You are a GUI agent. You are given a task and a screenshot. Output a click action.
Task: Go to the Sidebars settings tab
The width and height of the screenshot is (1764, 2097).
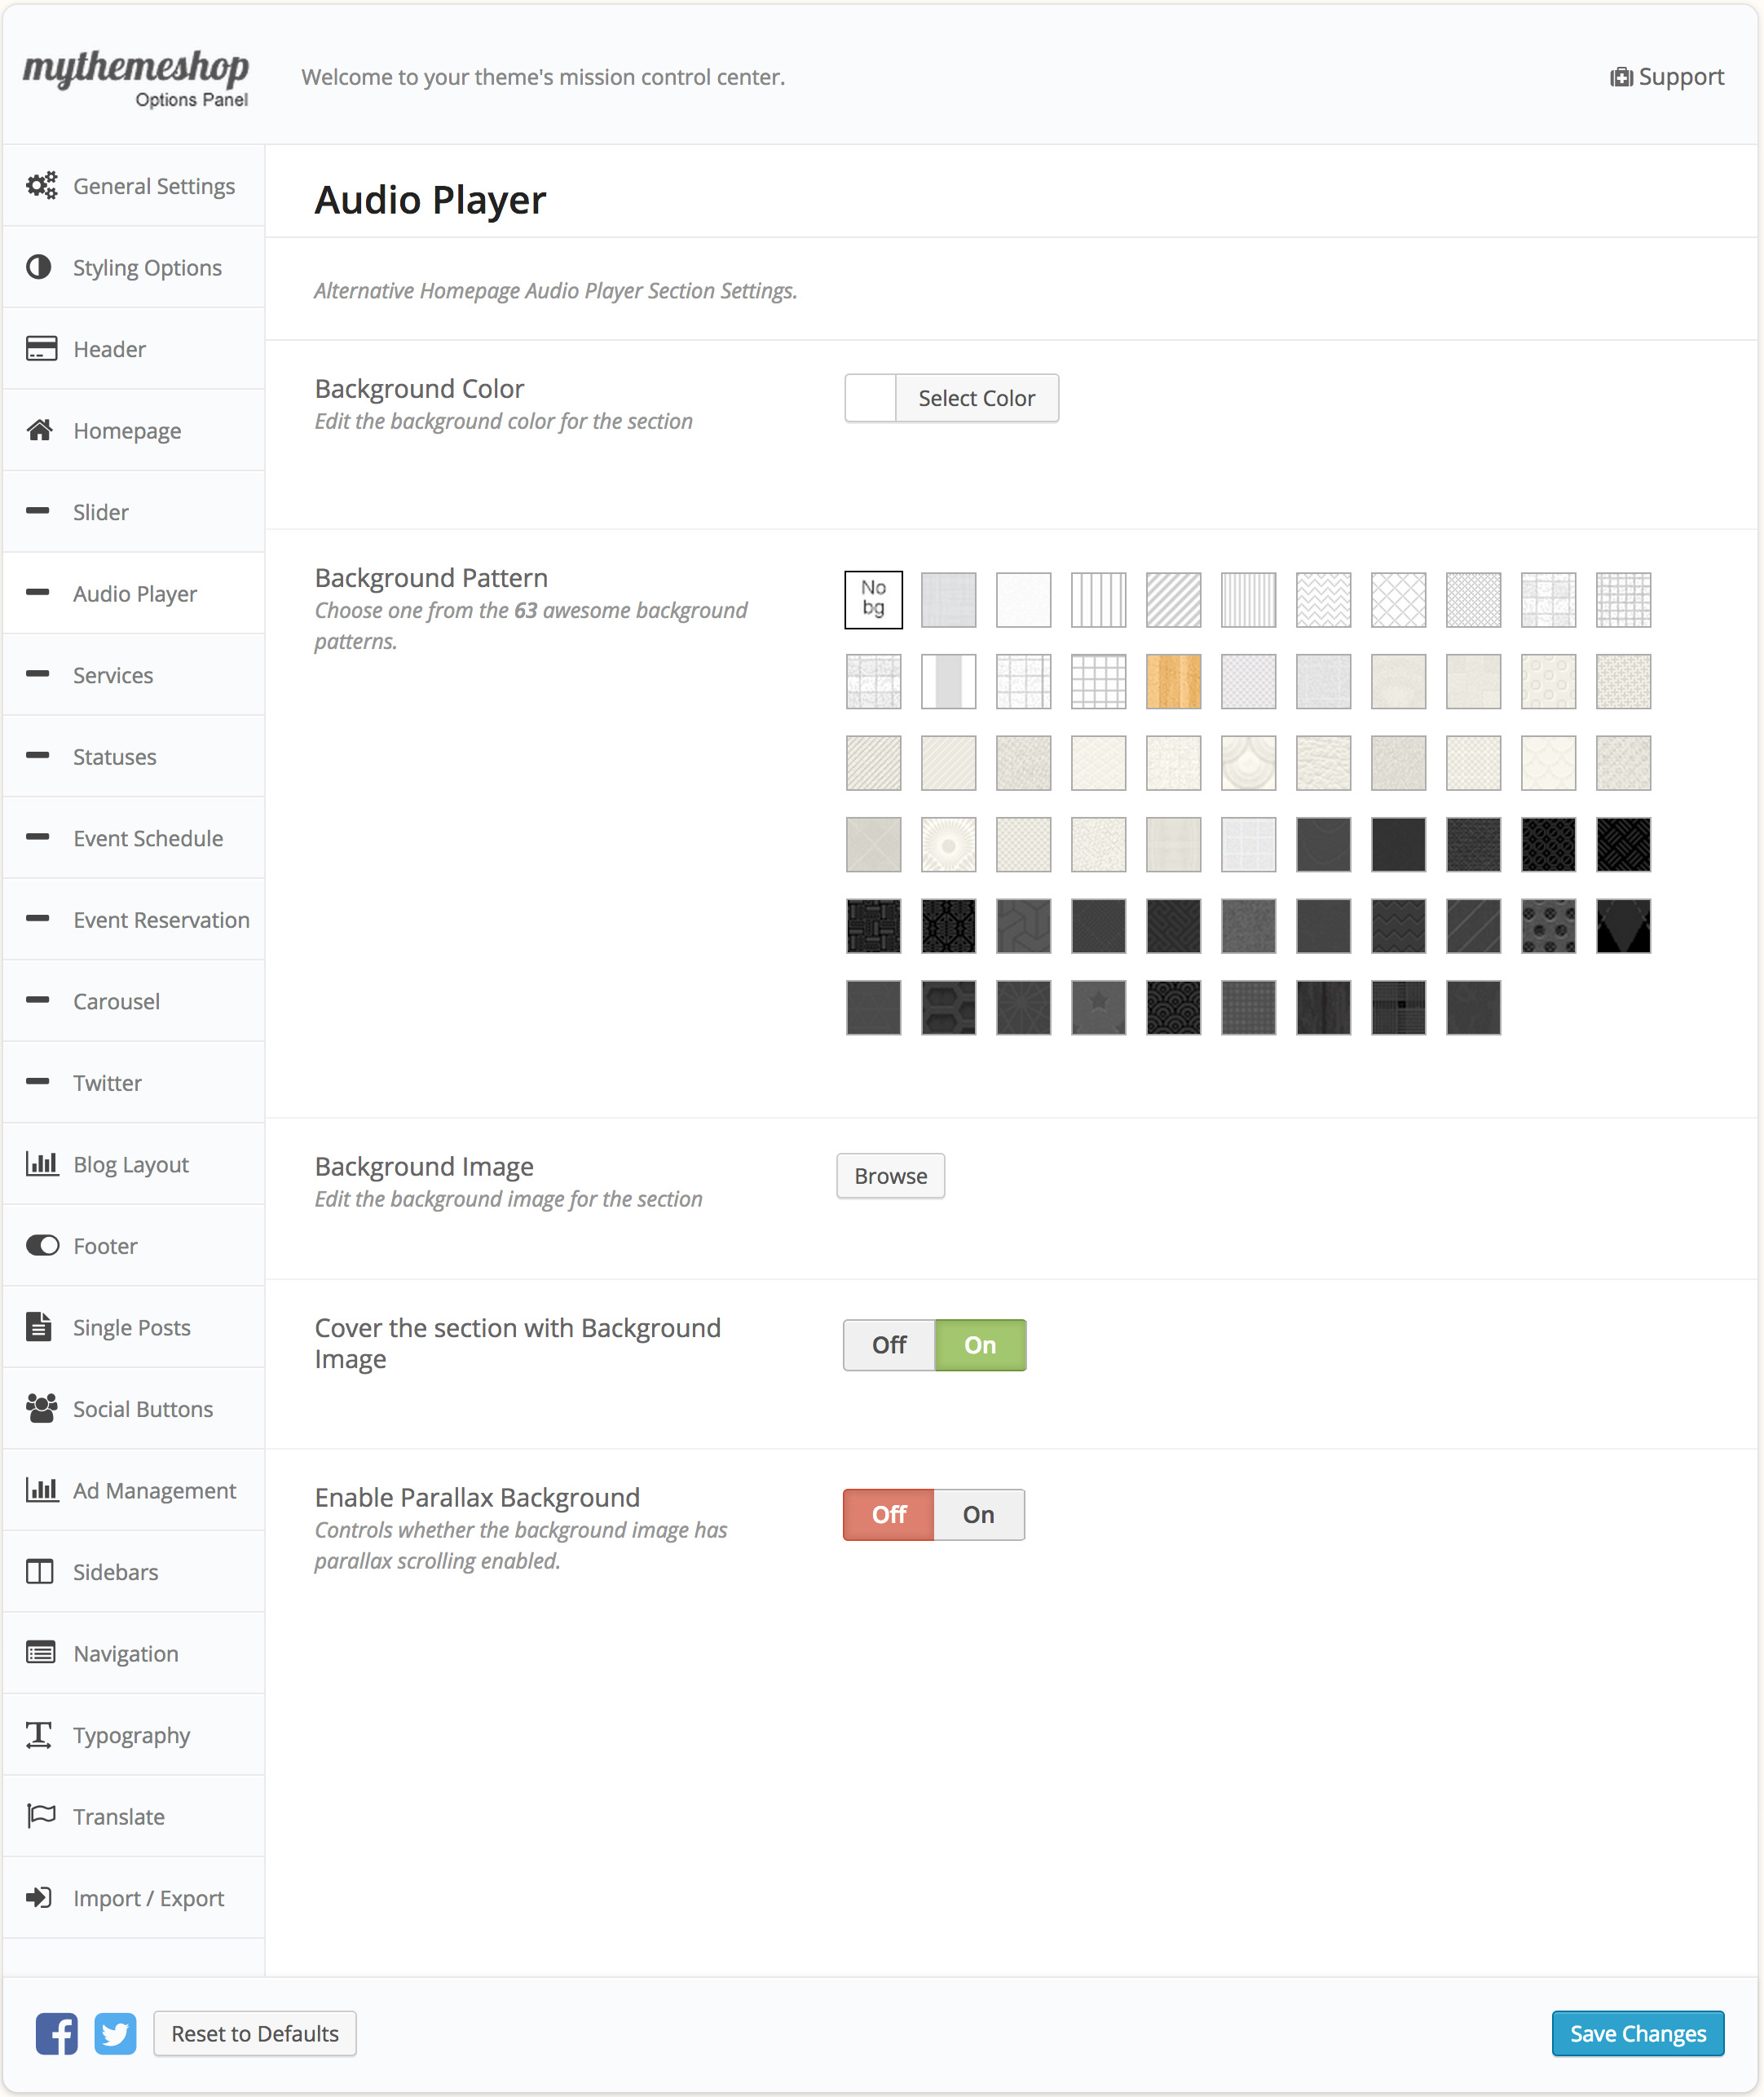(x=115, y=1572)
